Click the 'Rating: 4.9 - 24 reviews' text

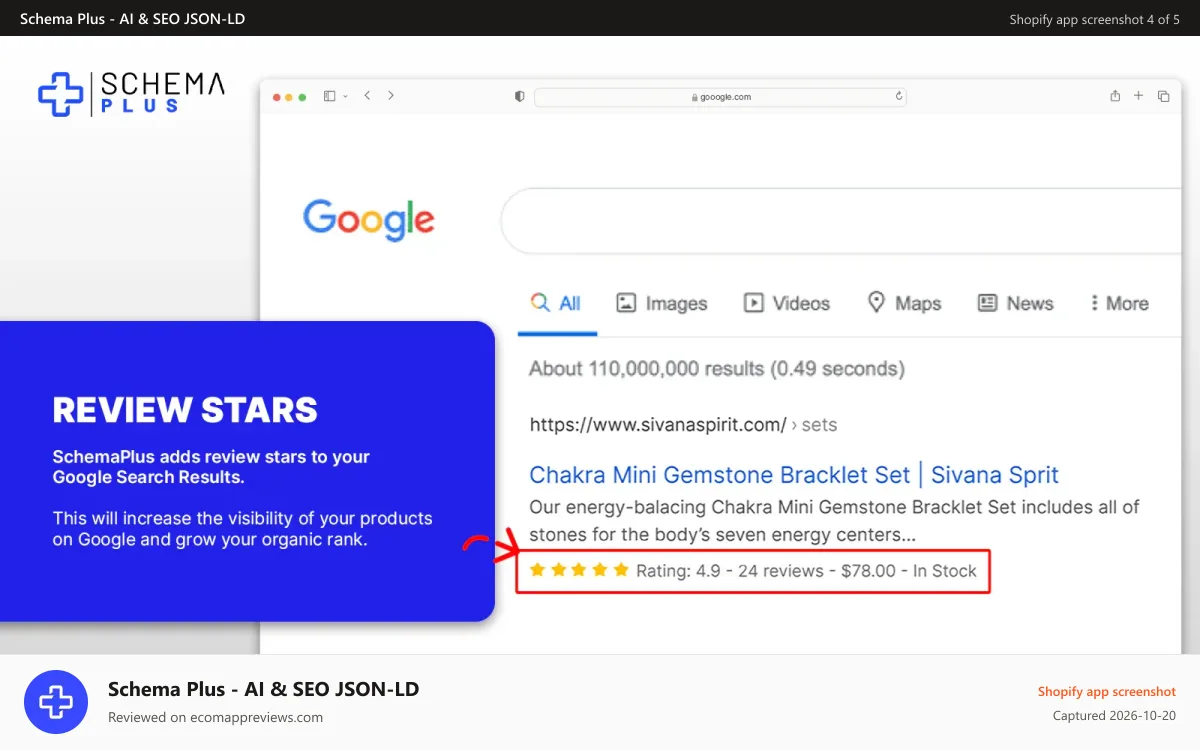730,571
